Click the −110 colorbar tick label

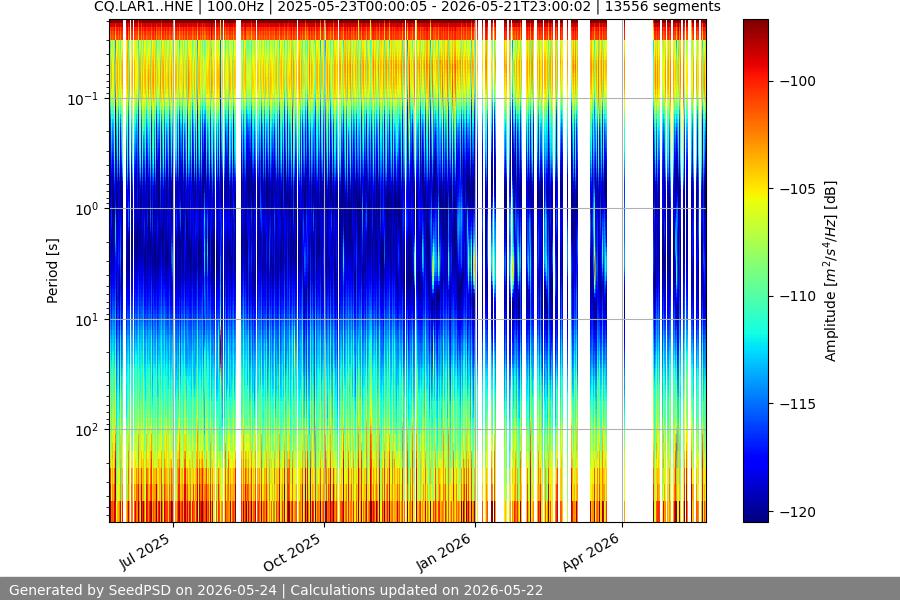pos(798,296)
